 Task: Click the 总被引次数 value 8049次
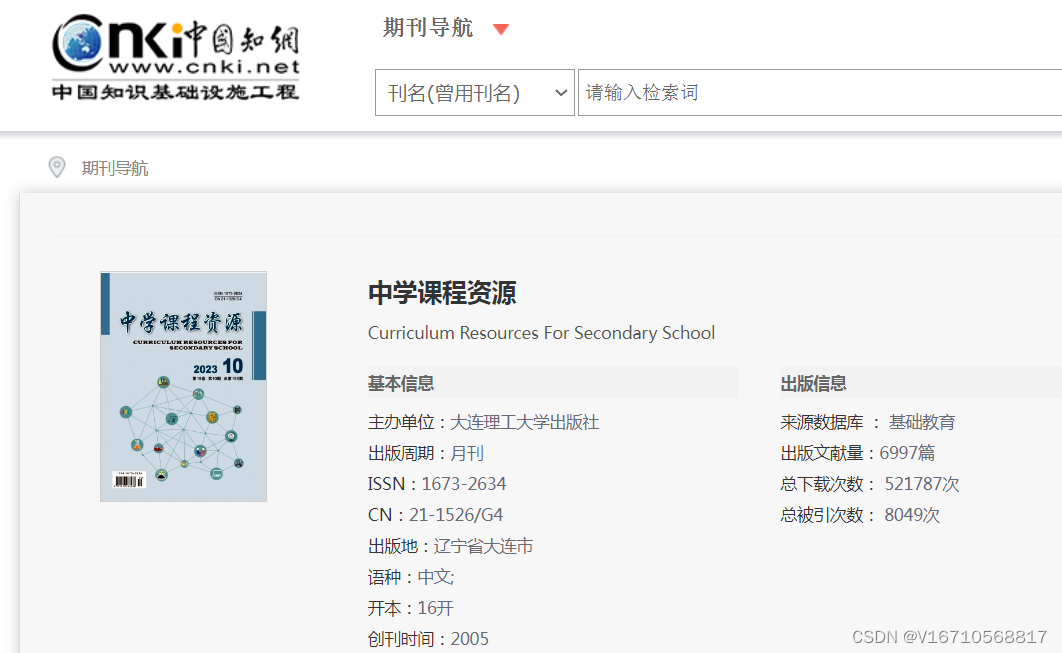pos(912,515)
